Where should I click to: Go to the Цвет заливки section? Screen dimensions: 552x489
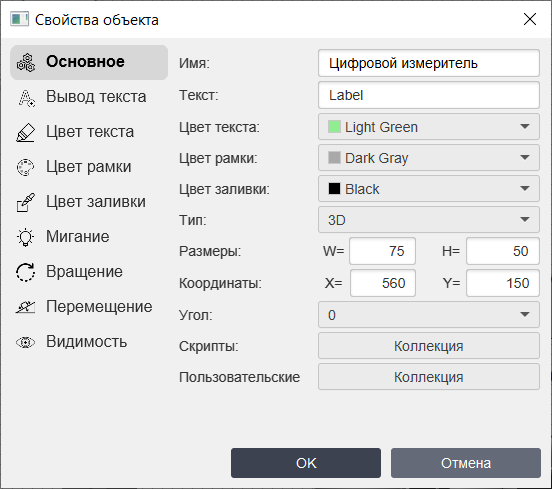(x=89, y=202)
